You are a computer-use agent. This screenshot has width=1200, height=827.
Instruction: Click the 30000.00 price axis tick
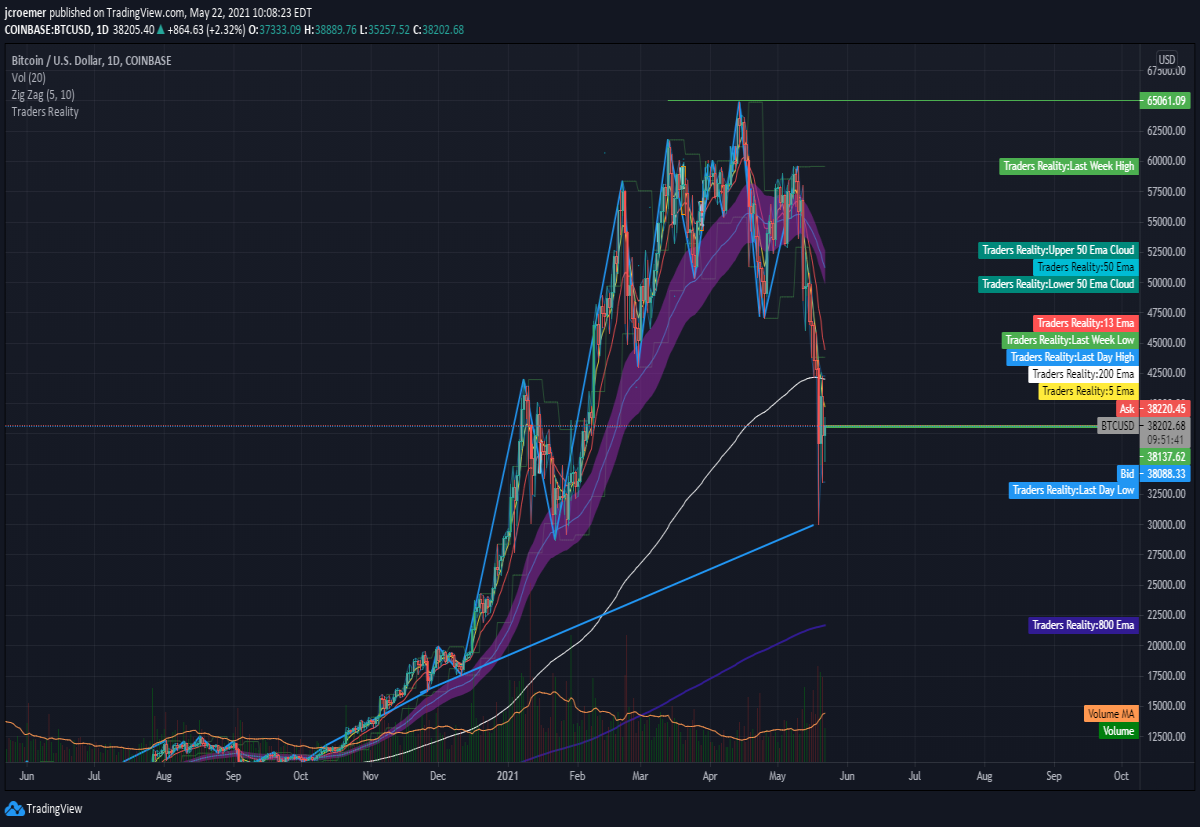click(x=1166, y=524)
